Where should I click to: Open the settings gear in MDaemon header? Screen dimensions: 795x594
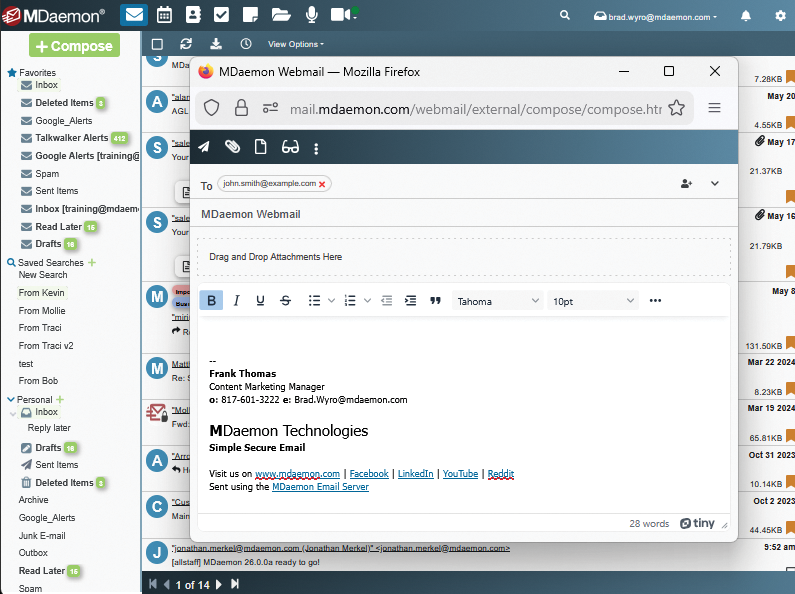point(780,16)
